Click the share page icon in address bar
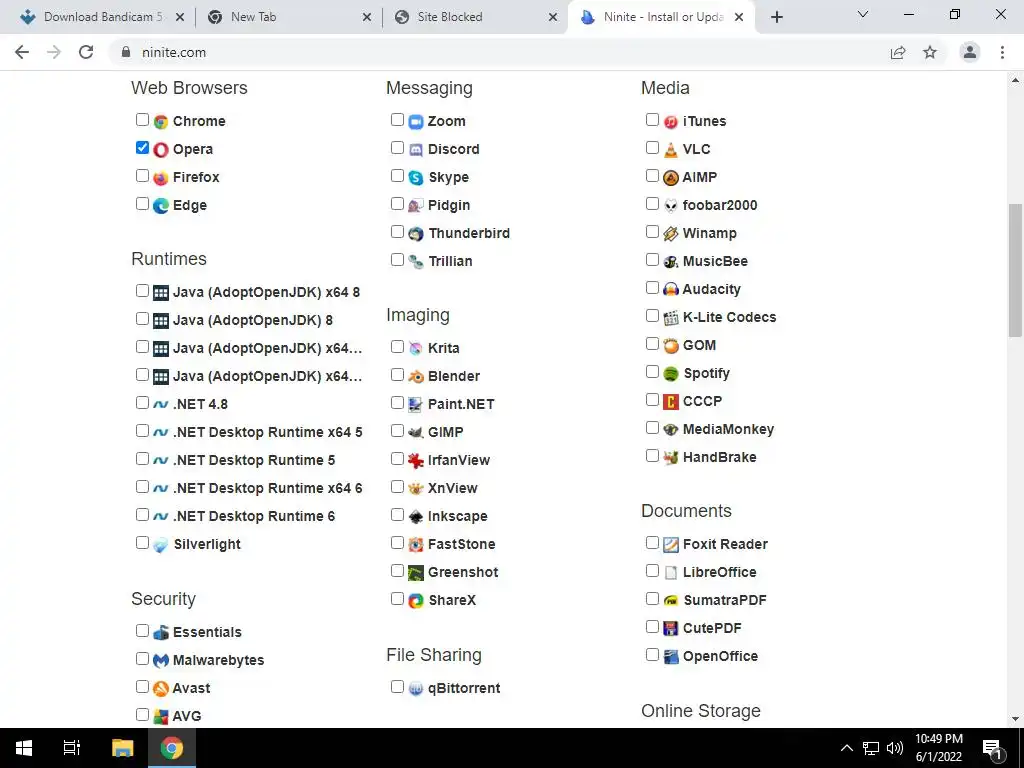Screen dimensions: 1024x768 898,52
